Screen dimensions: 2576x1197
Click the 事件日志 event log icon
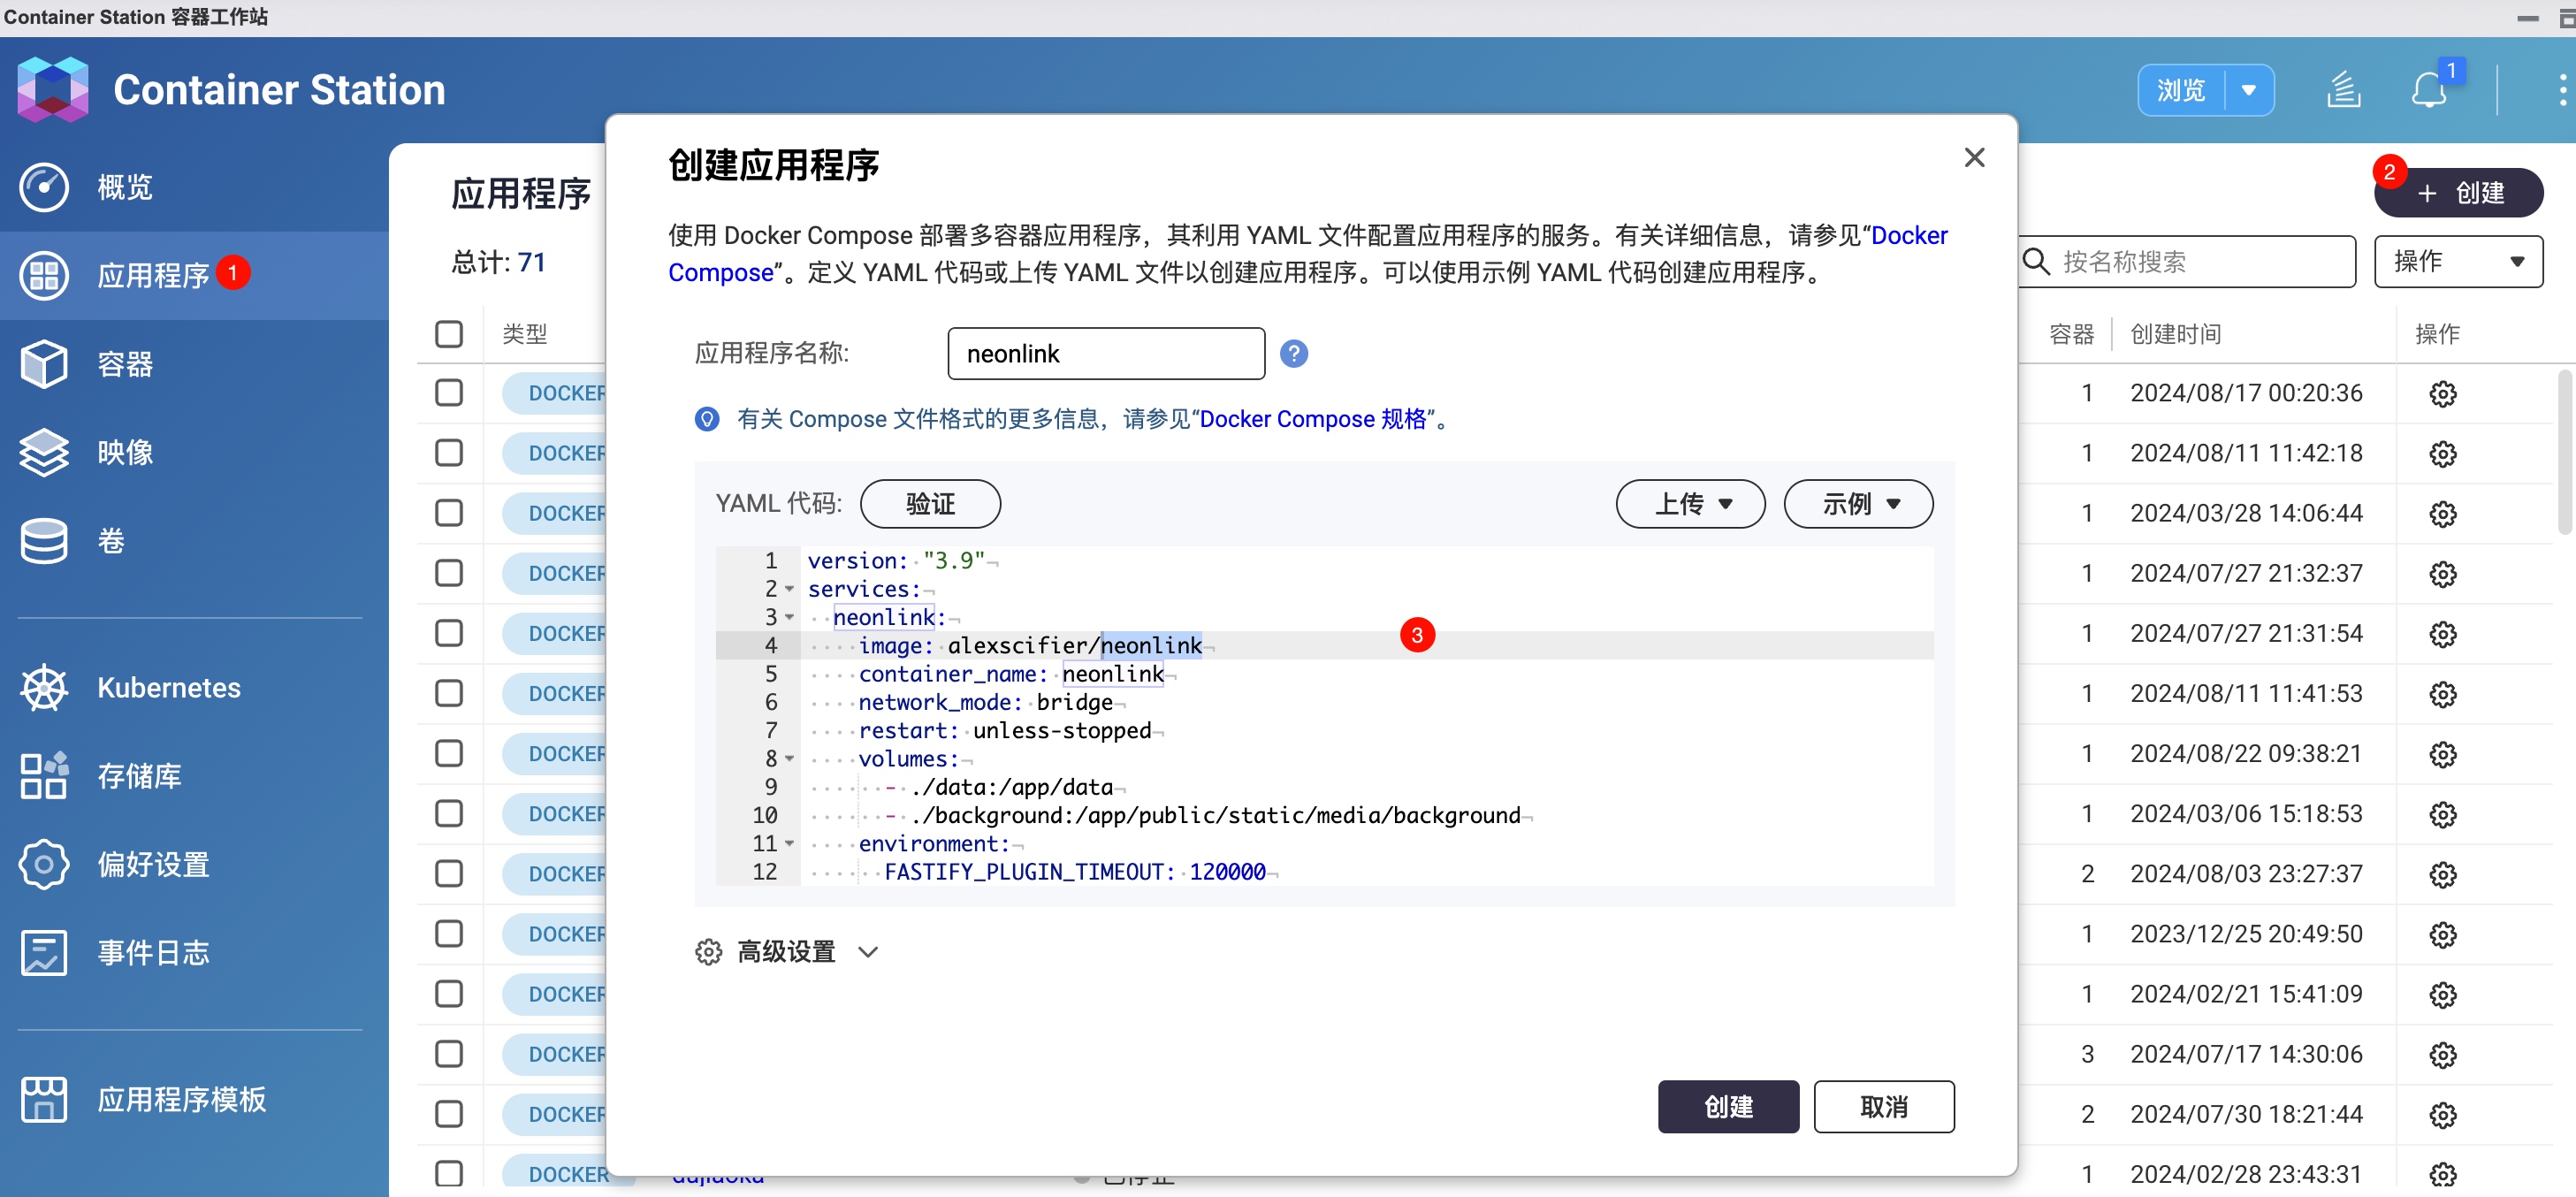(x=44, y=952)
